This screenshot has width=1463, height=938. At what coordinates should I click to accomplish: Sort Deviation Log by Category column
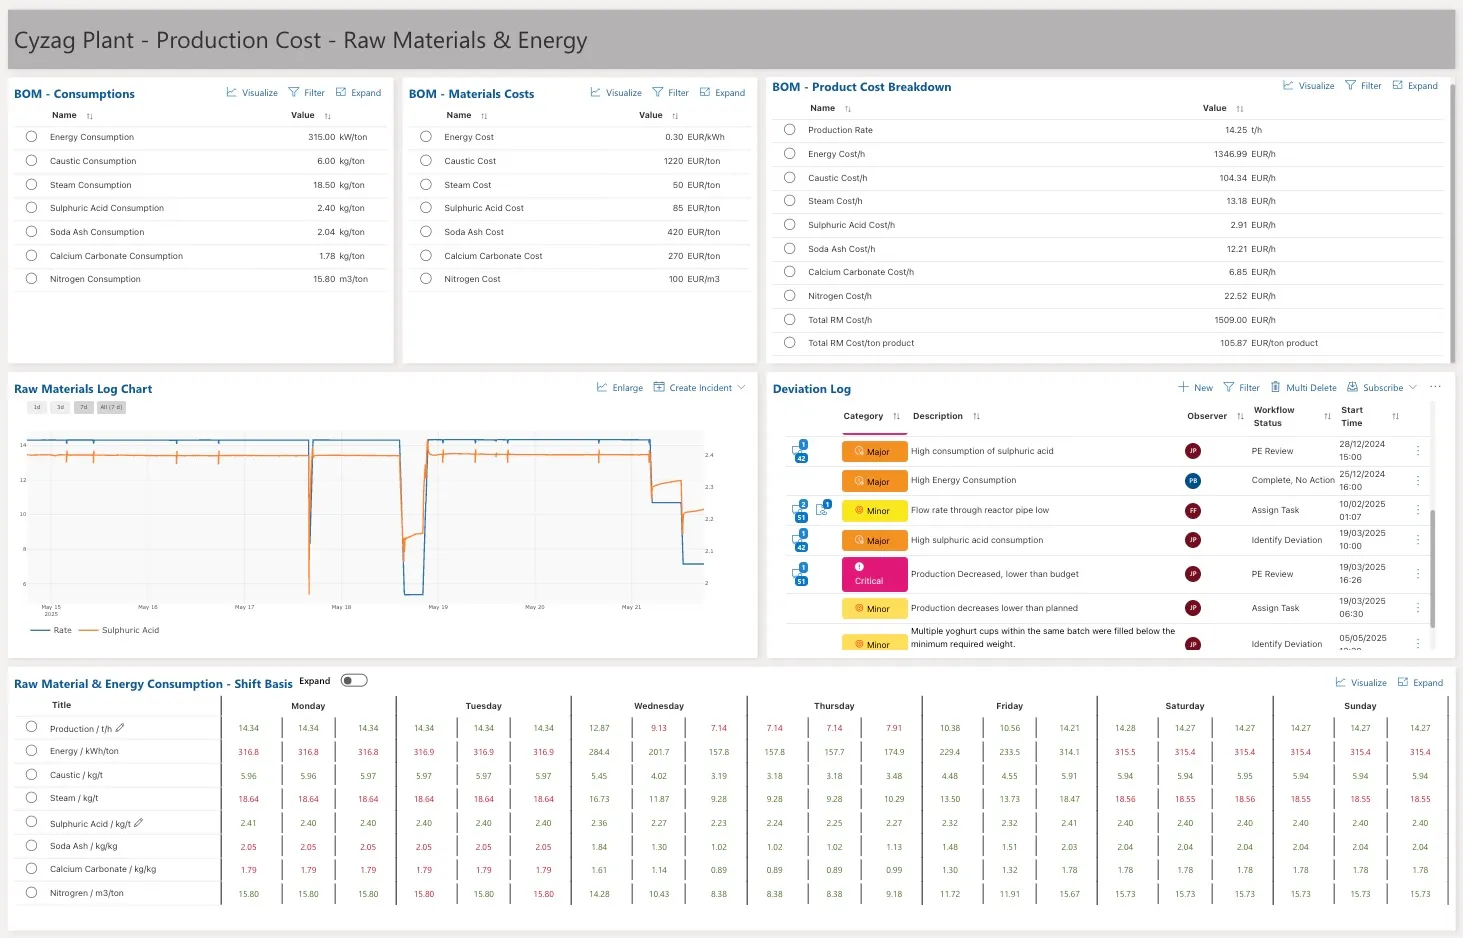[x=897, y=416]
